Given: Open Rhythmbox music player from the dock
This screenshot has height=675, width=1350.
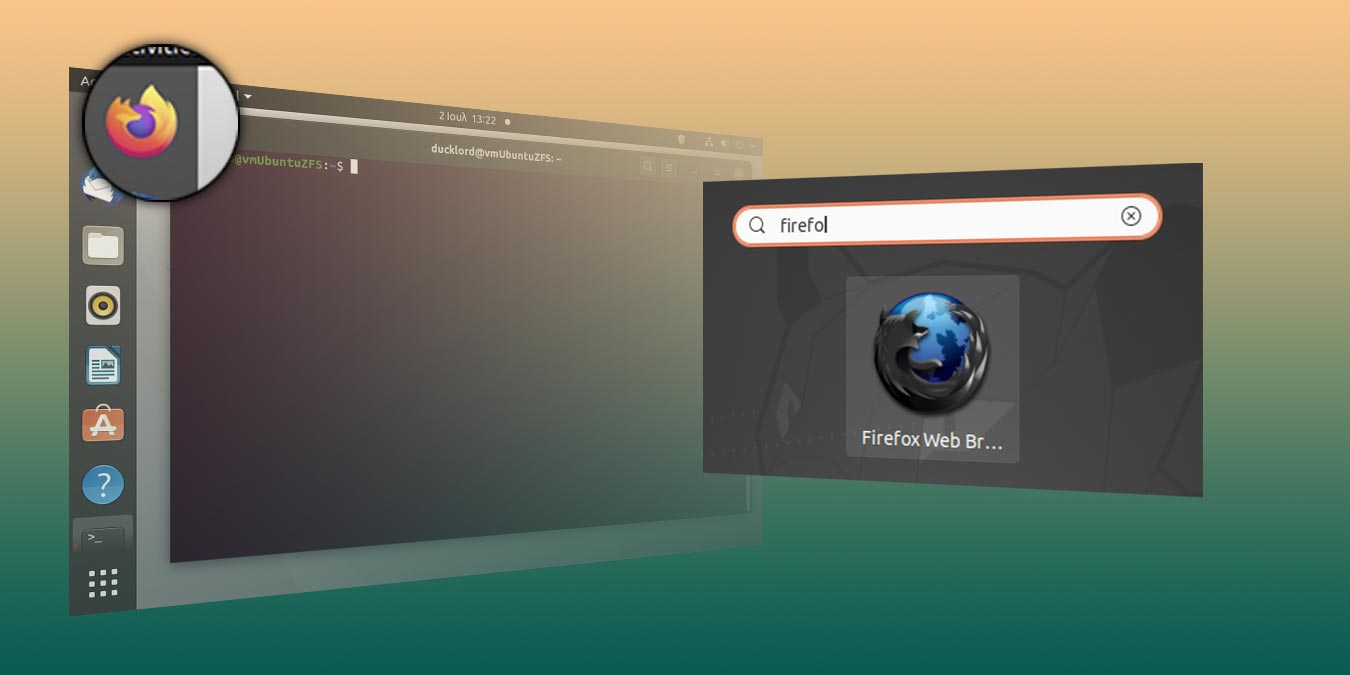Looking at the screenshot, I should pos(103,305).
